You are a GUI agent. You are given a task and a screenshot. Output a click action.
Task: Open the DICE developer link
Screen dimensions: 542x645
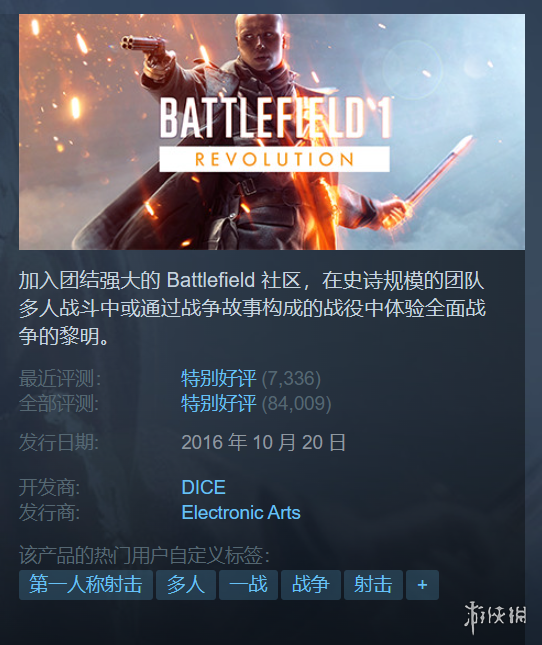click(x=204, y=487)
